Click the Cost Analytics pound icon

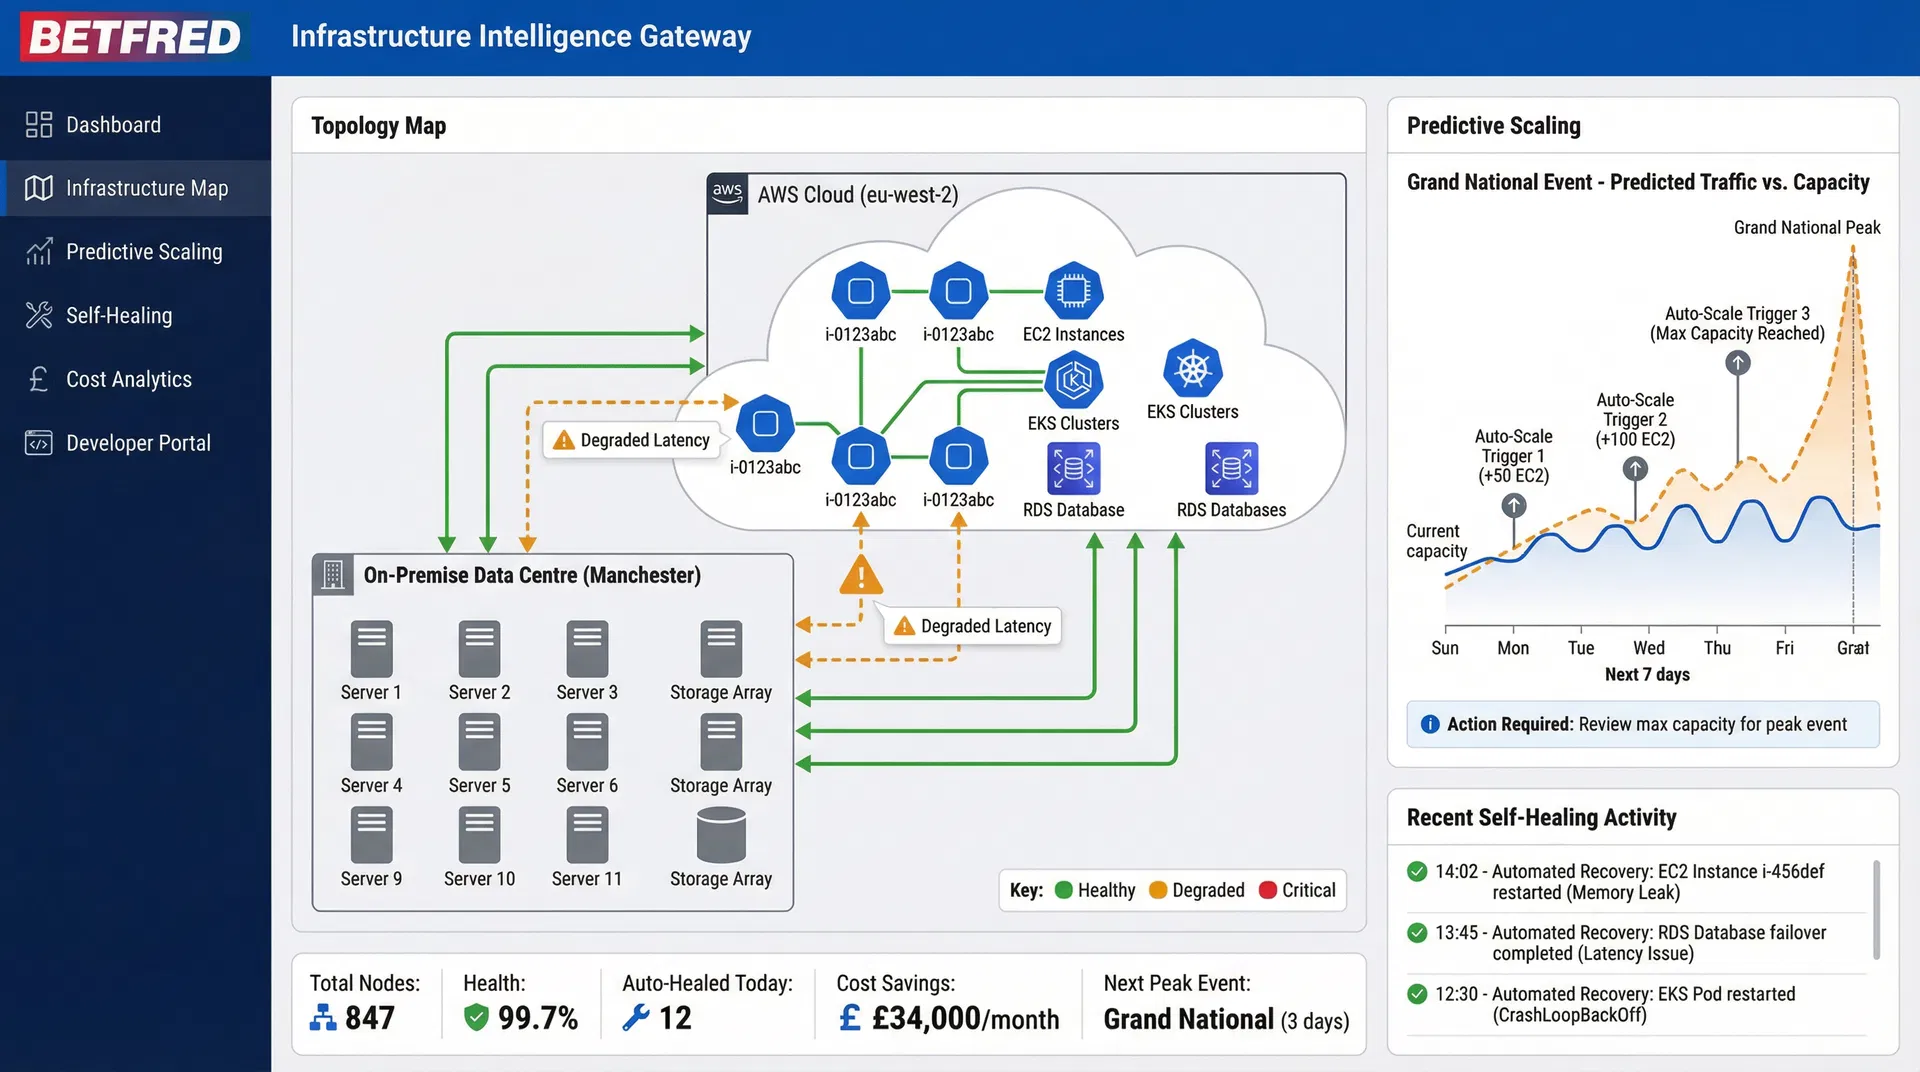pyautogui.click(x=38, y=379)
